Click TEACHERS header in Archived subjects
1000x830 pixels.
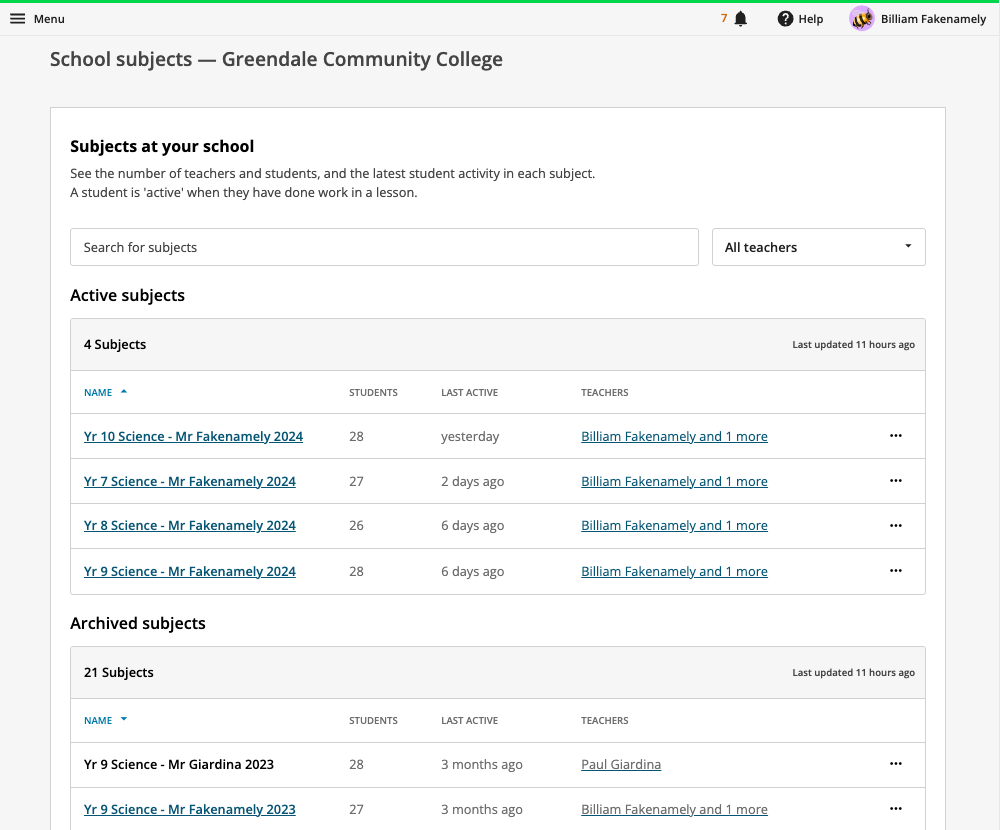[605, 720]
